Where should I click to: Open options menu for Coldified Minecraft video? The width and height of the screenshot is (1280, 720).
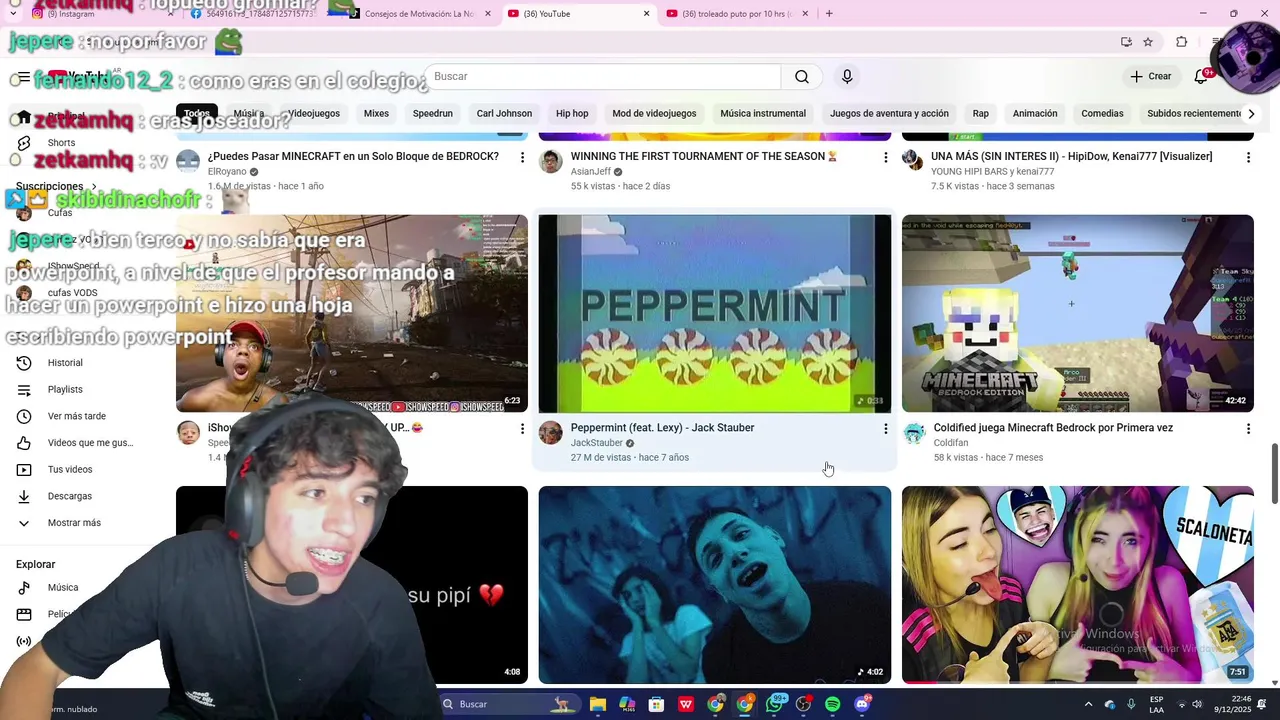pos(1248,428)
